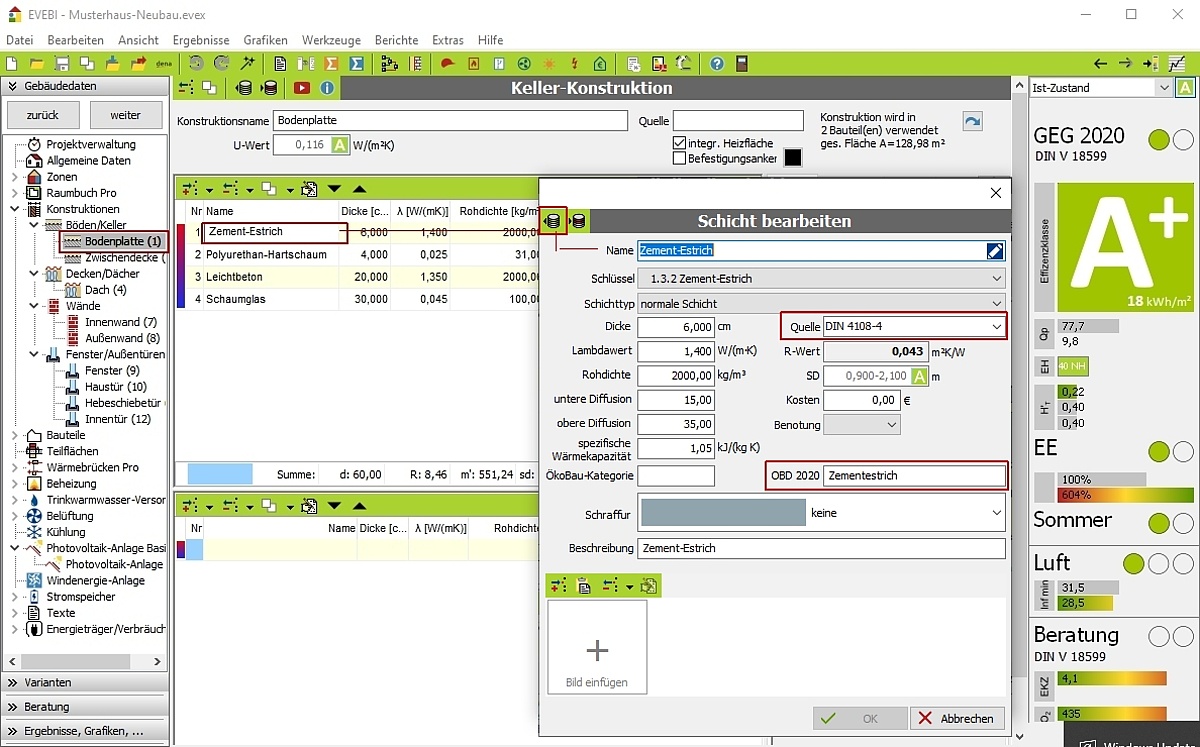Open the Werkzeuge menu
Viewport: 1200px width, 747px height.
tap(330, 40)
